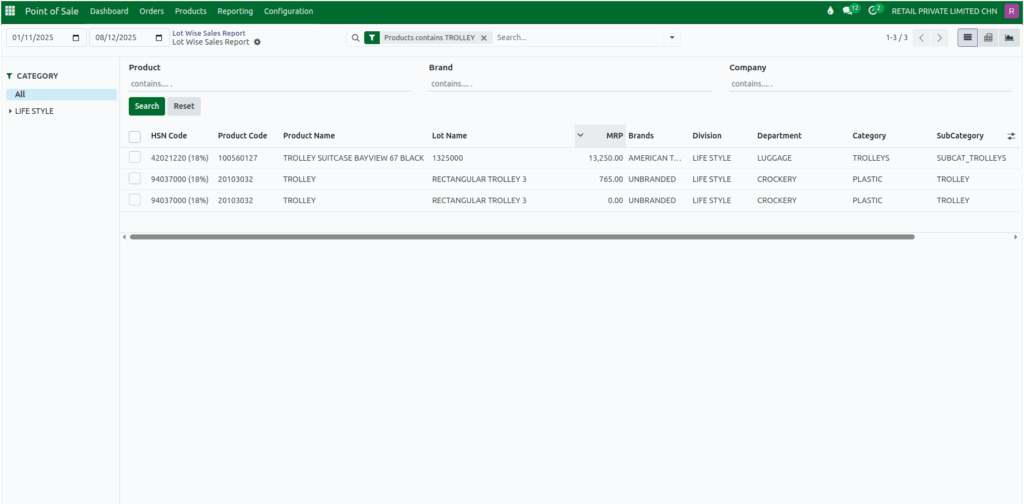Open Reporting menu
This screenshot has height=504, width=1024.
235,11
